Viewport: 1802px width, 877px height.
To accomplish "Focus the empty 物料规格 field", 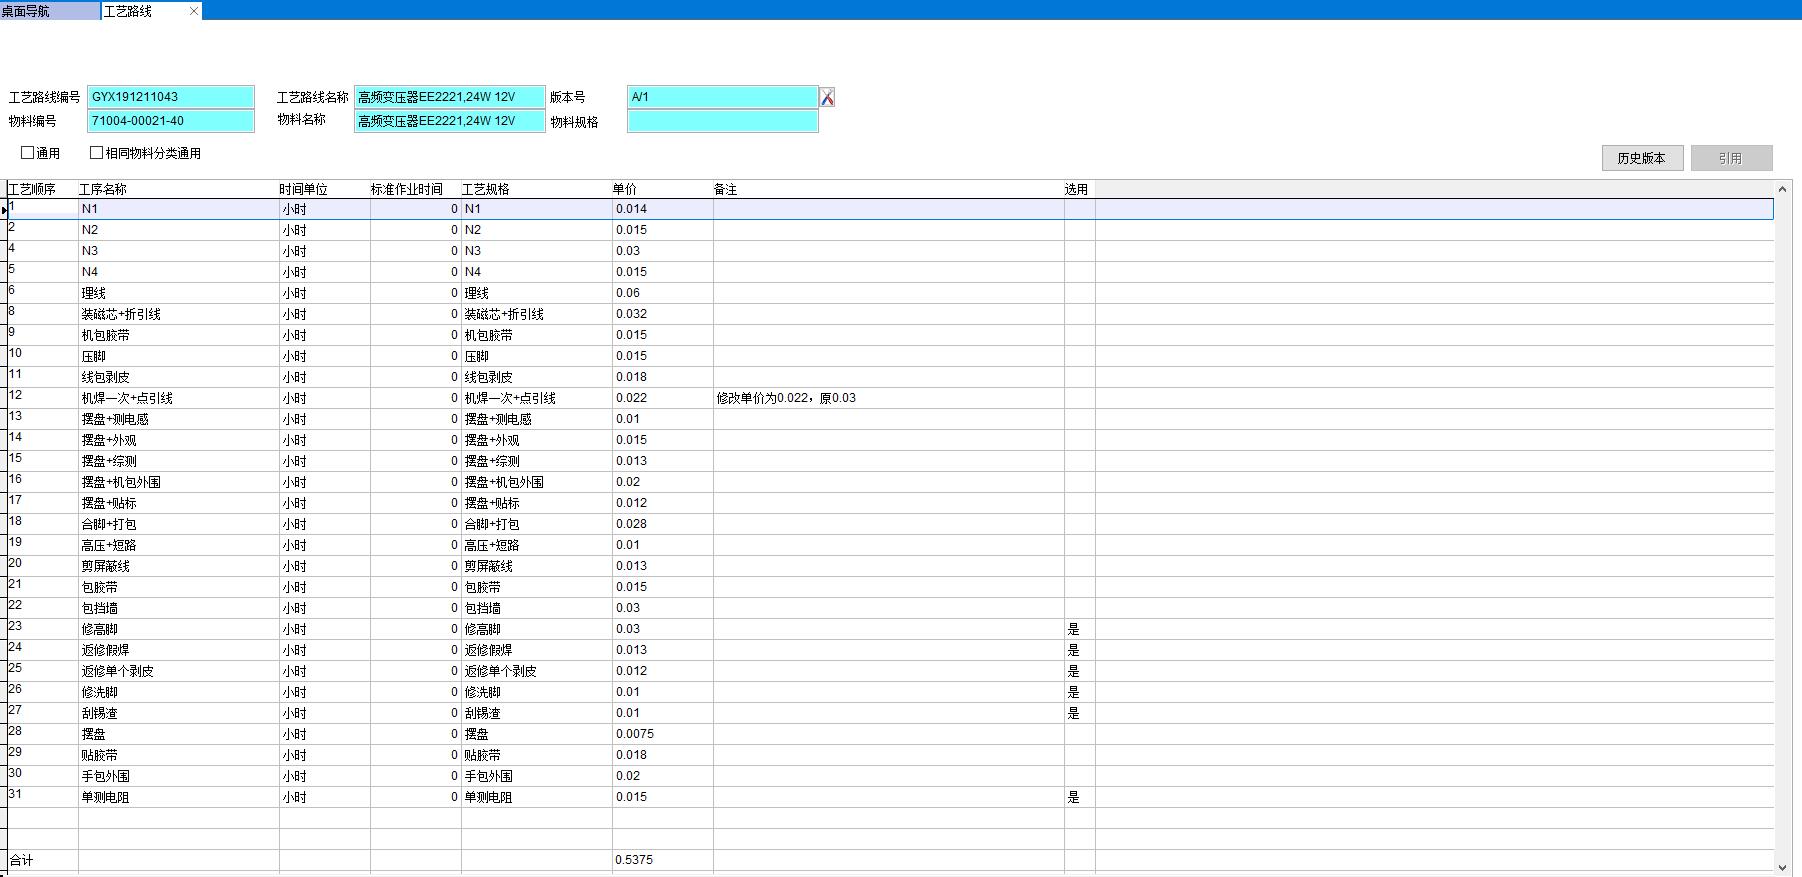I will pyautogui.click(x=722, y=121).
